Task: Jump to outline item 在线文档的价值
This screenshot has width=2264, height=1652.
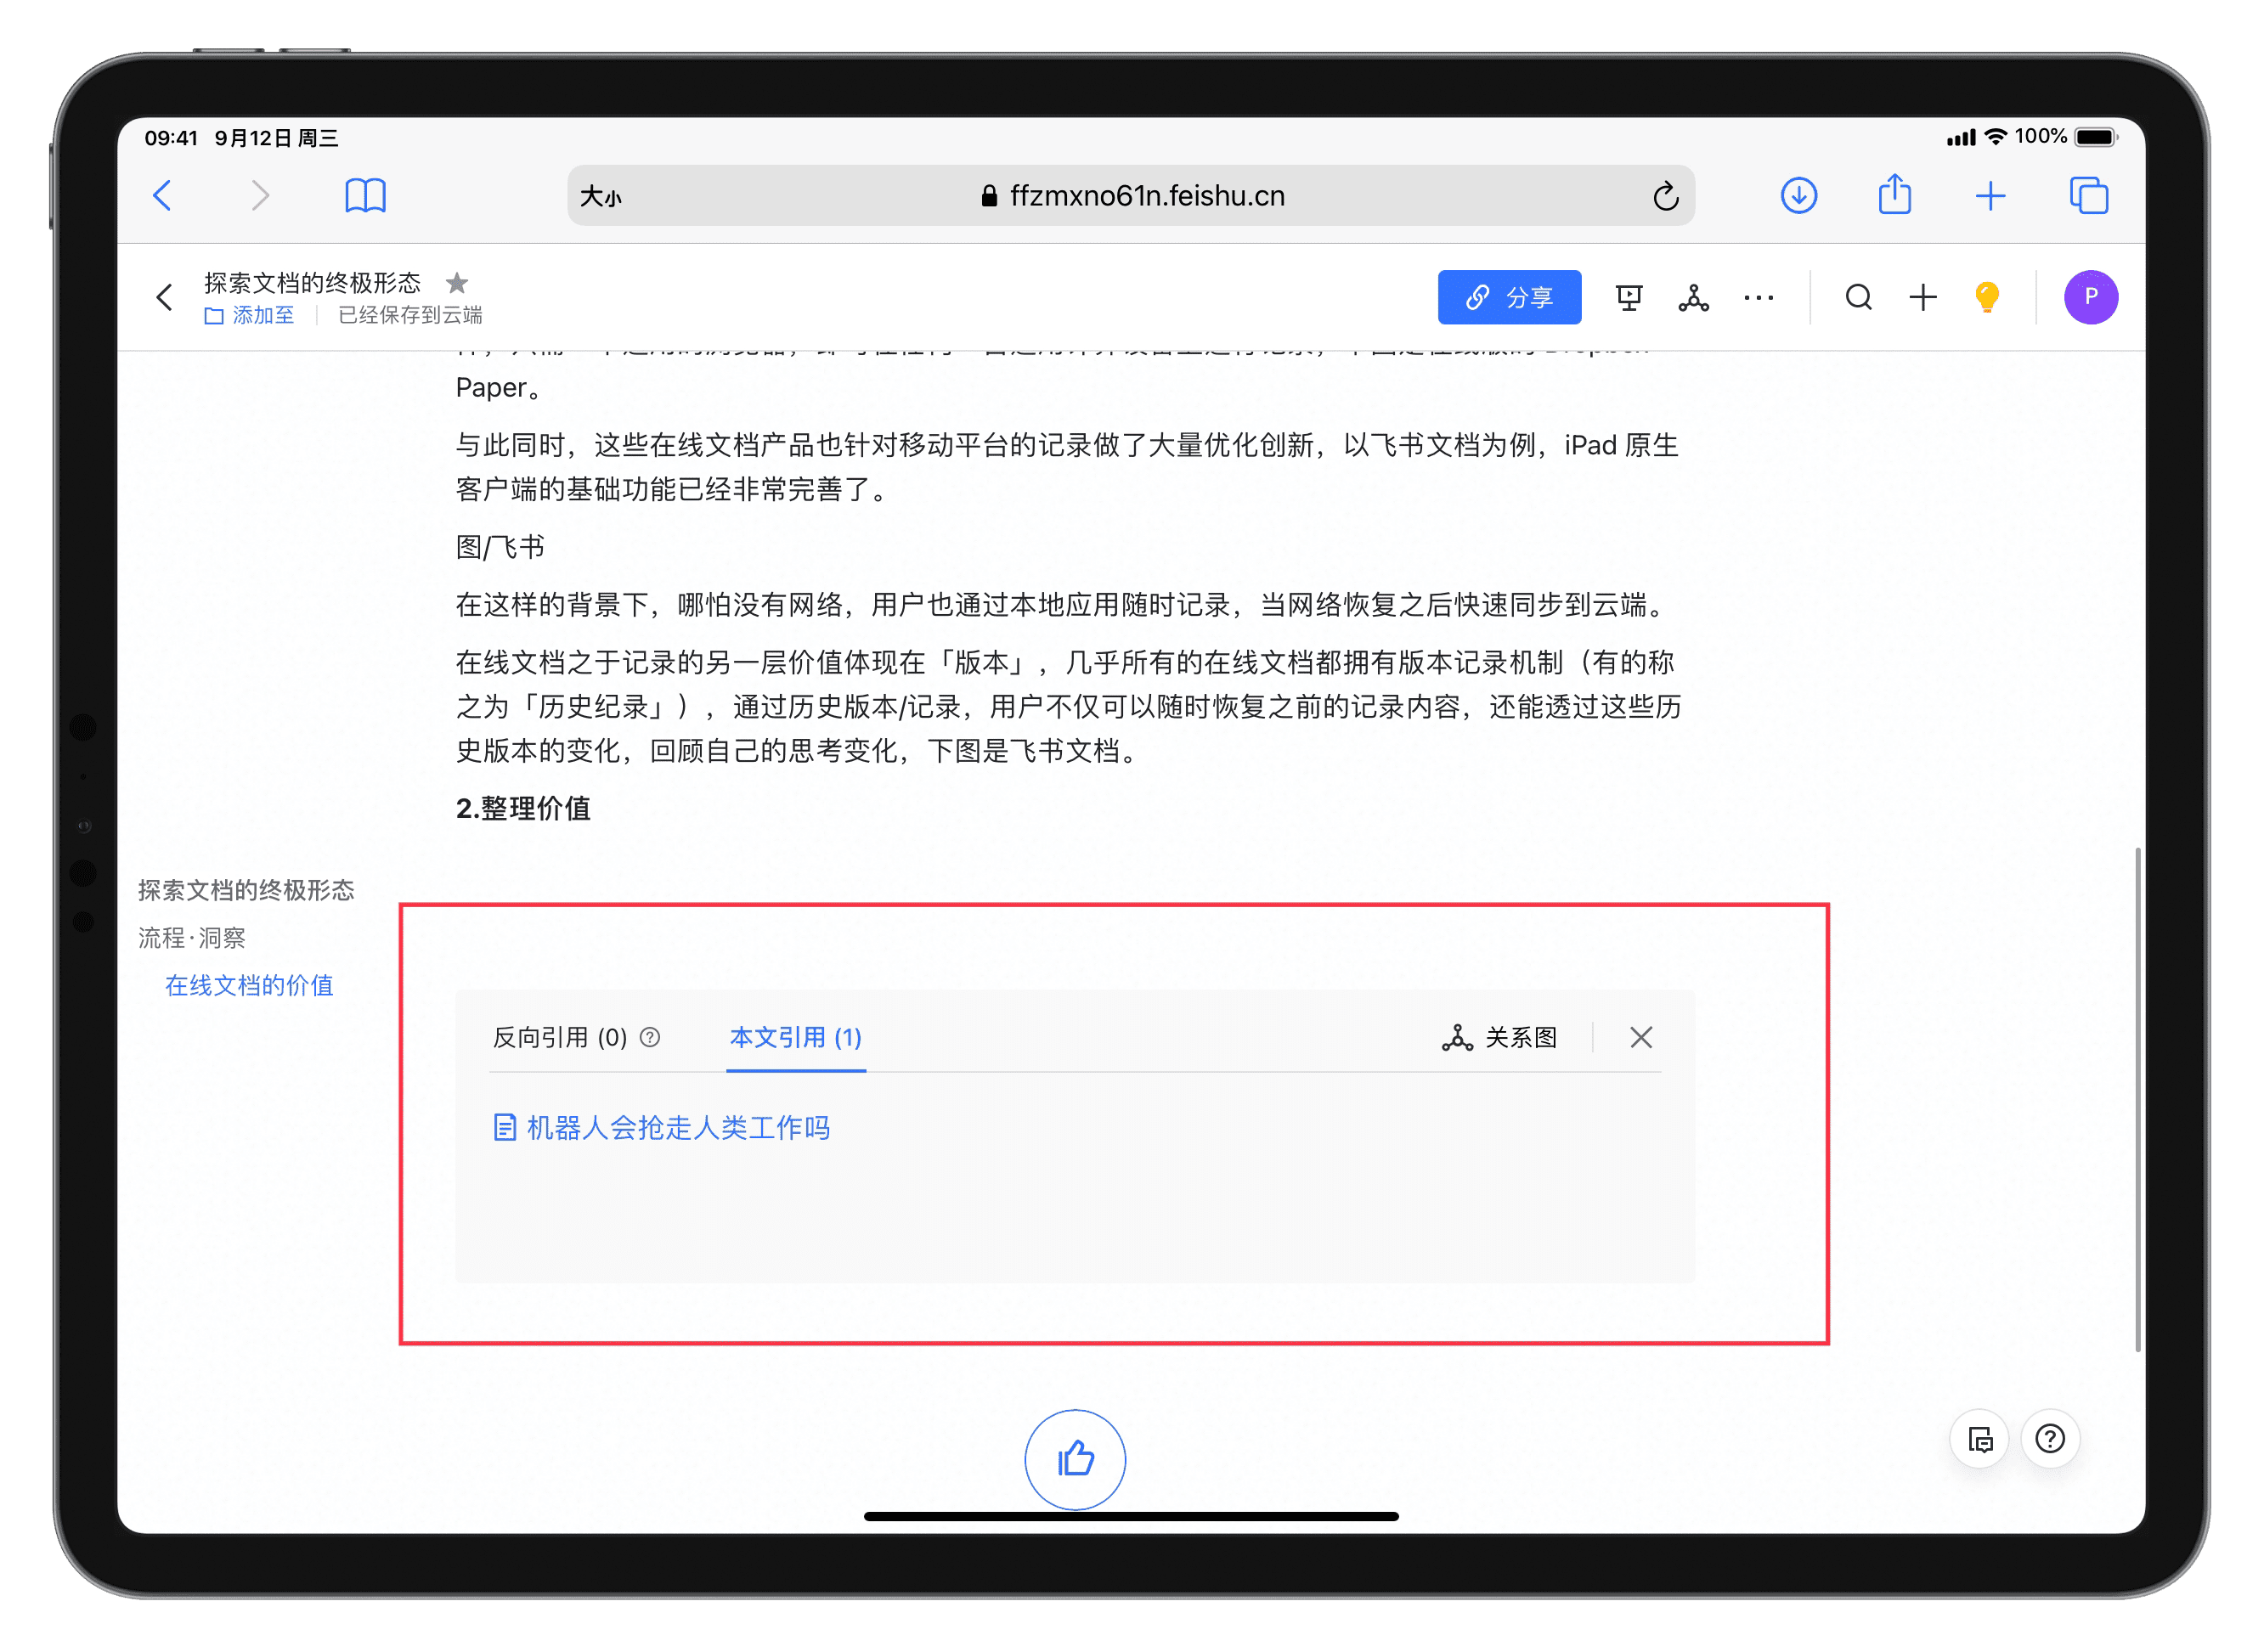Action: pyautogui.click(x=249, y=985)
